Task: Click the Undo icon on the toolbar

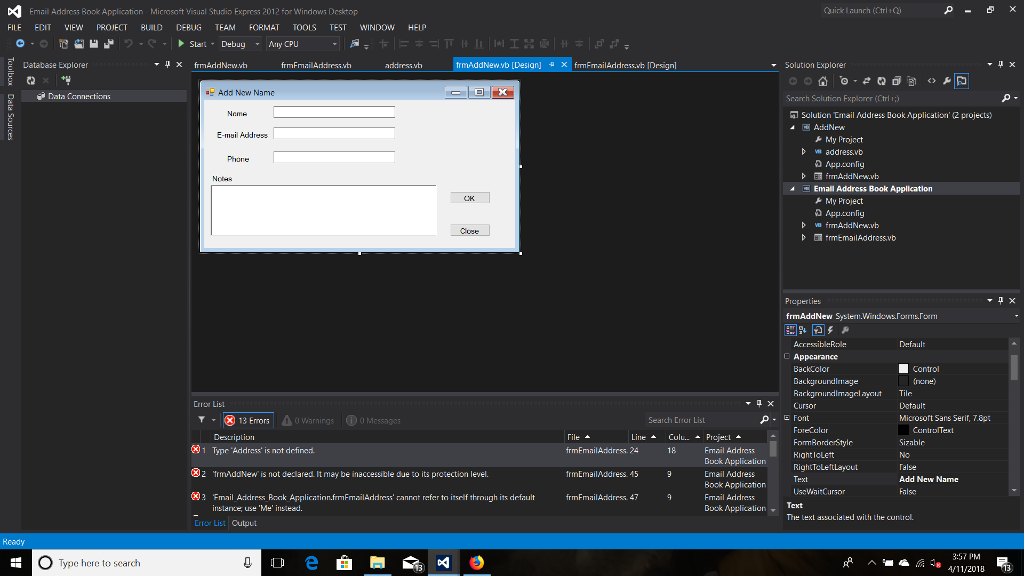Action: 129,44
